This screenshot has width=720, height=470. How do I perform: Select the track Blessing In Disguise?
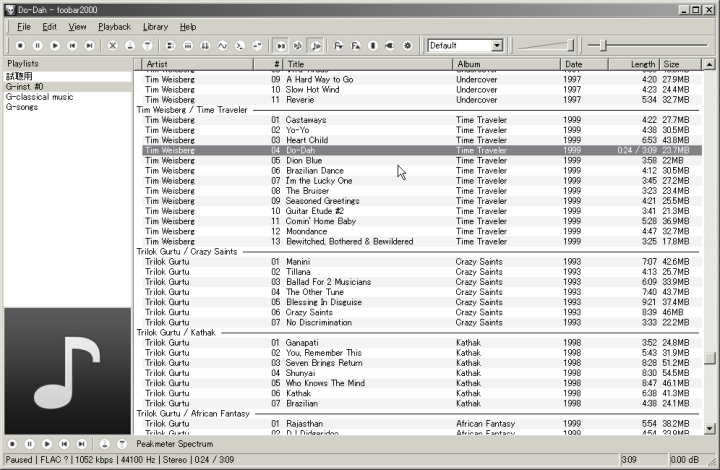click(x=422, y=302)
